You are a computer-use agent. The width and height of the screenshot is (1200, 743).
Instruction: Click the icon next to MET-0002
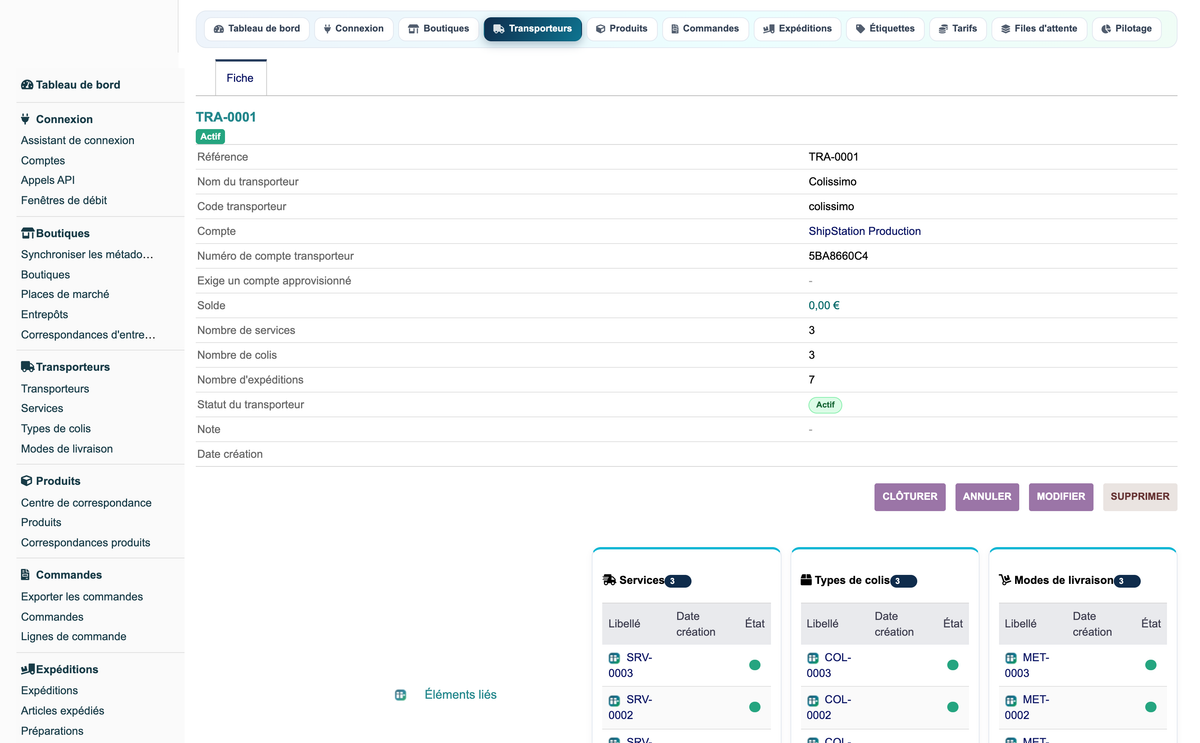(1011, 700)
